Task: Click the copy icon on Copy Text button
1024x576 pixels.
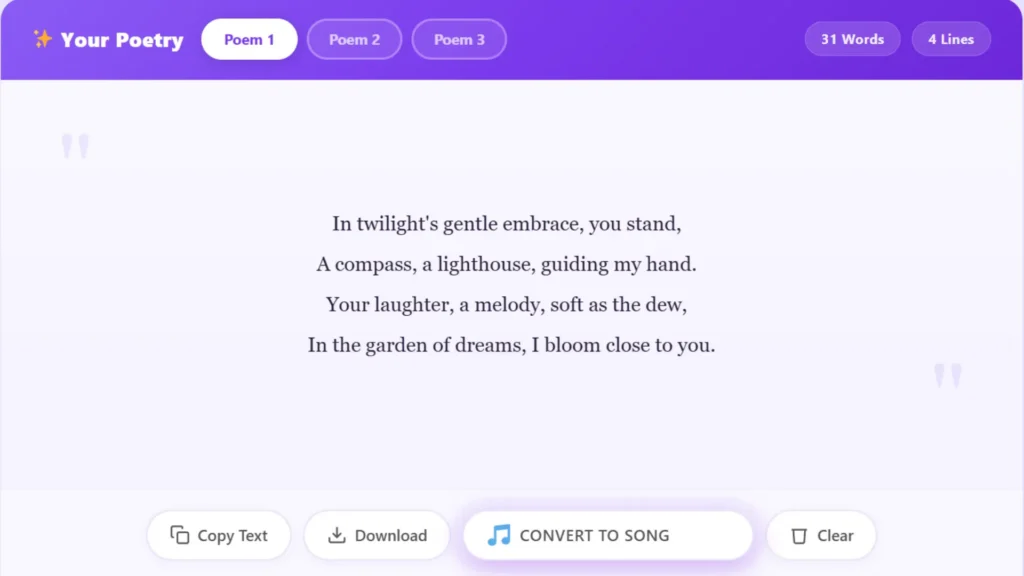Action: click(180, 535)
